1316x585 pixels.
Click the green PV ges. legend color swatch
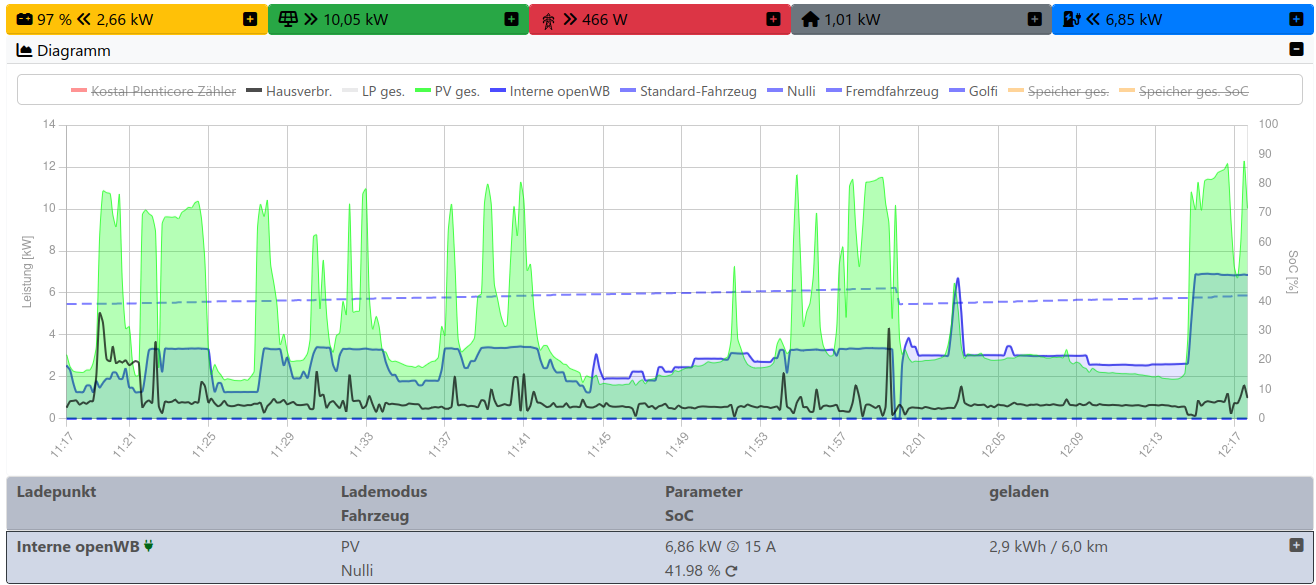(422, 91)
